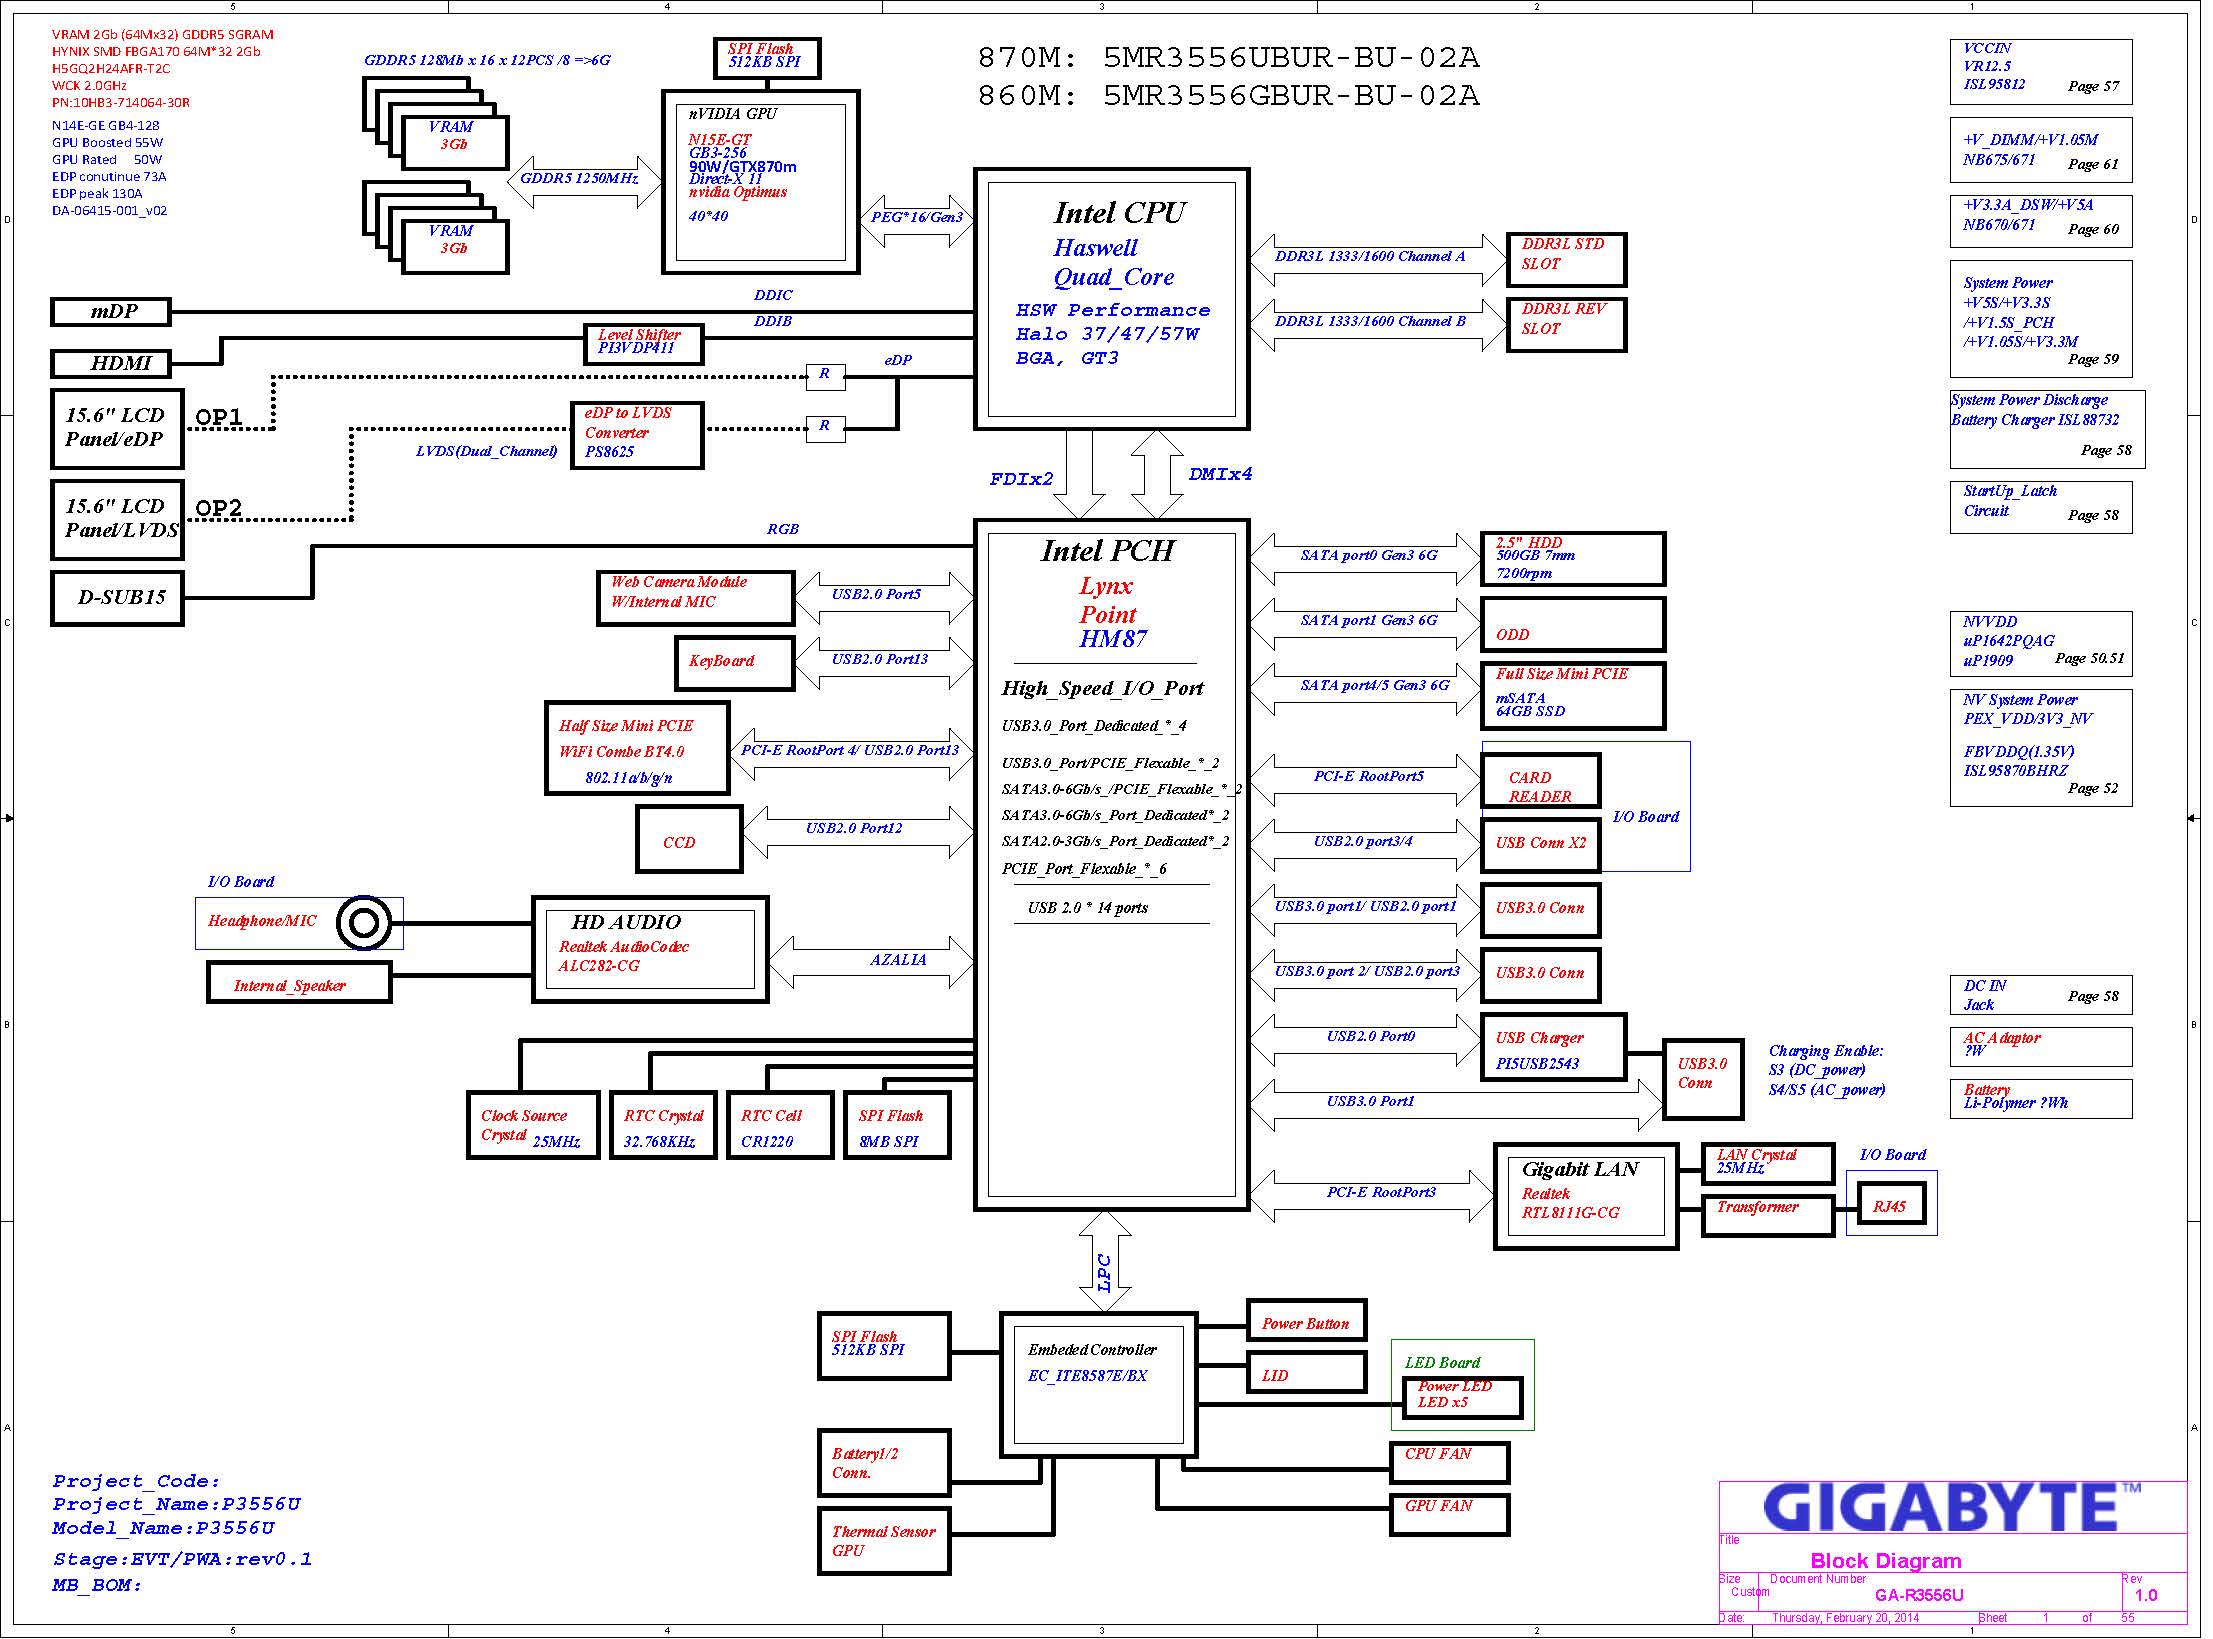Select the LPC bus arrow
The height and width of the screenshot is (1639, 2213).
point(1104,1261)
